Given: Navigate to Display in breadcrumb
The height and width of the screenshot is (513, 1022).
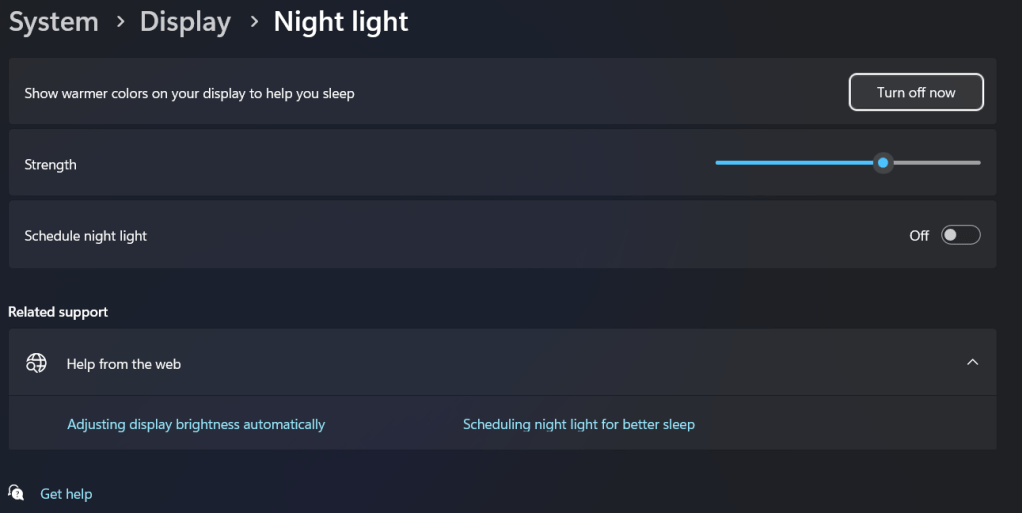Looking at the screenshot, I should (x=185, y=21).
